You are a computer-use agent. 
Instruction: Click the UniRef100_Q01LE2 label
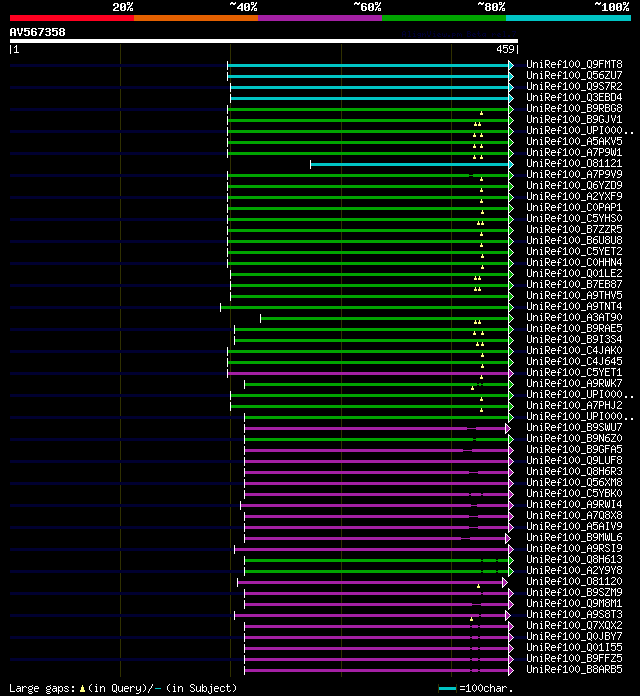574,274
